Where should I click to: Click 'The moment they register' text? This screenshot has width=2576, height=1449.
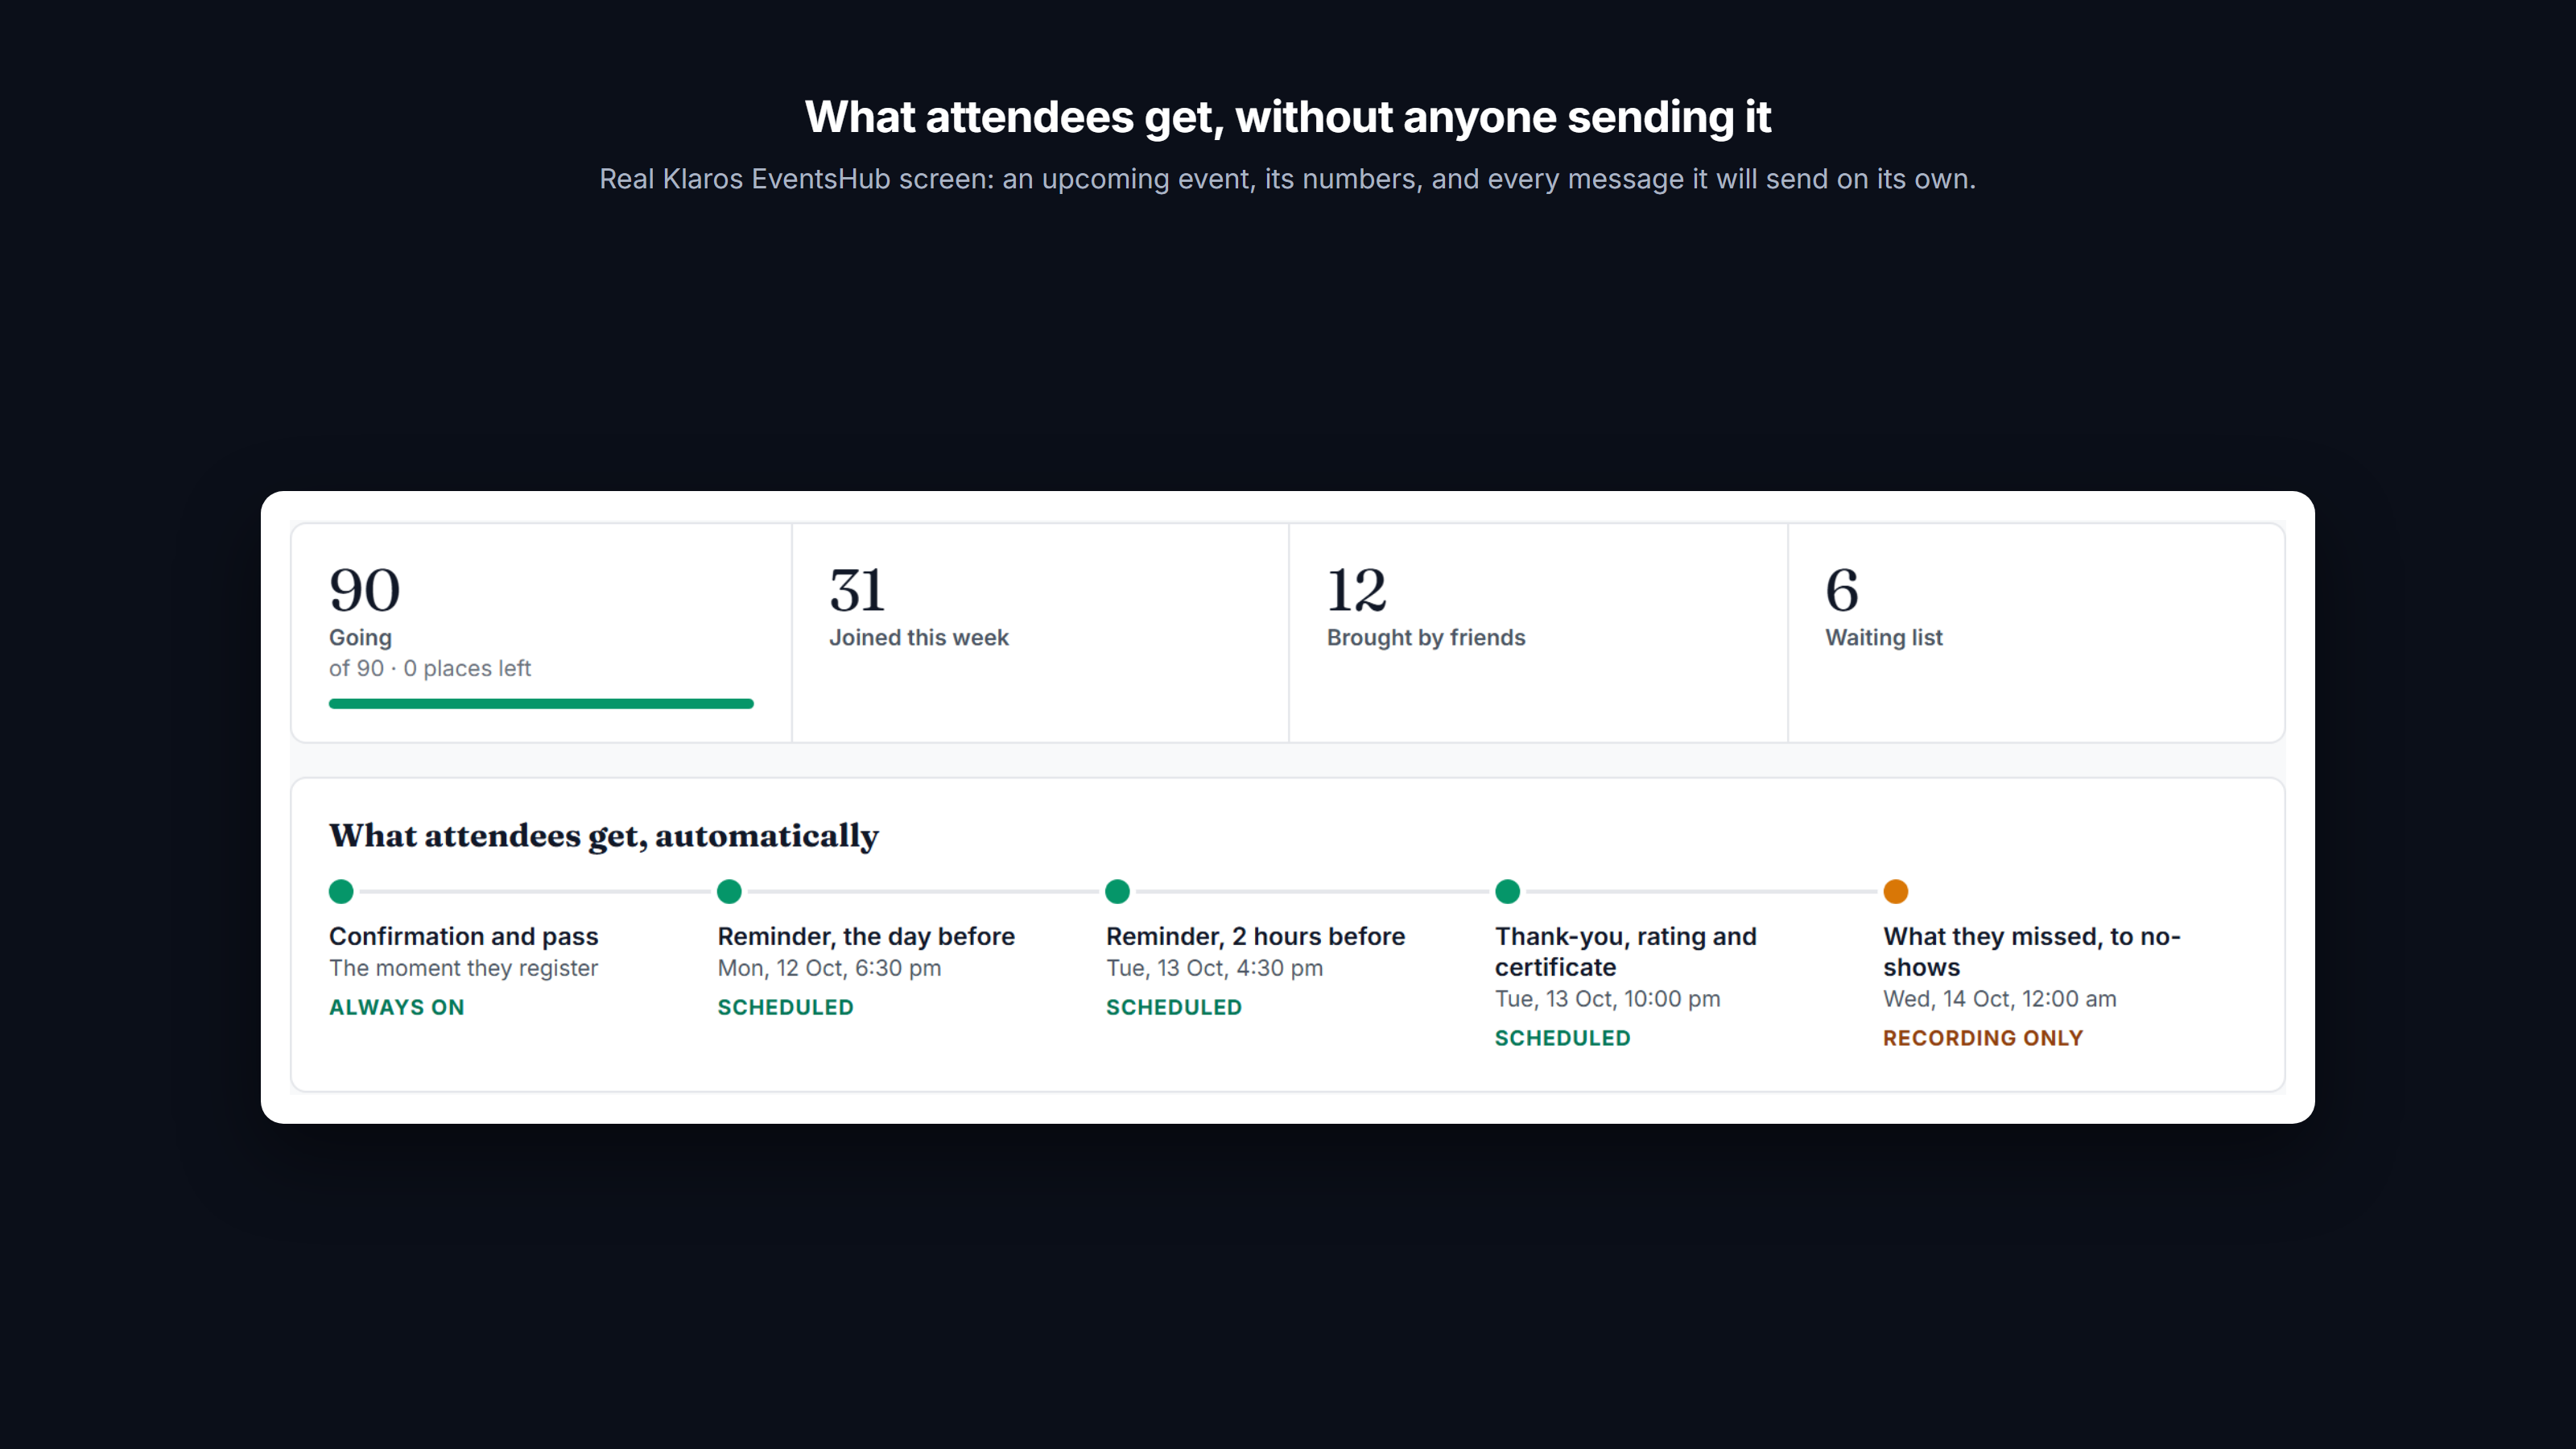[464, 968]
